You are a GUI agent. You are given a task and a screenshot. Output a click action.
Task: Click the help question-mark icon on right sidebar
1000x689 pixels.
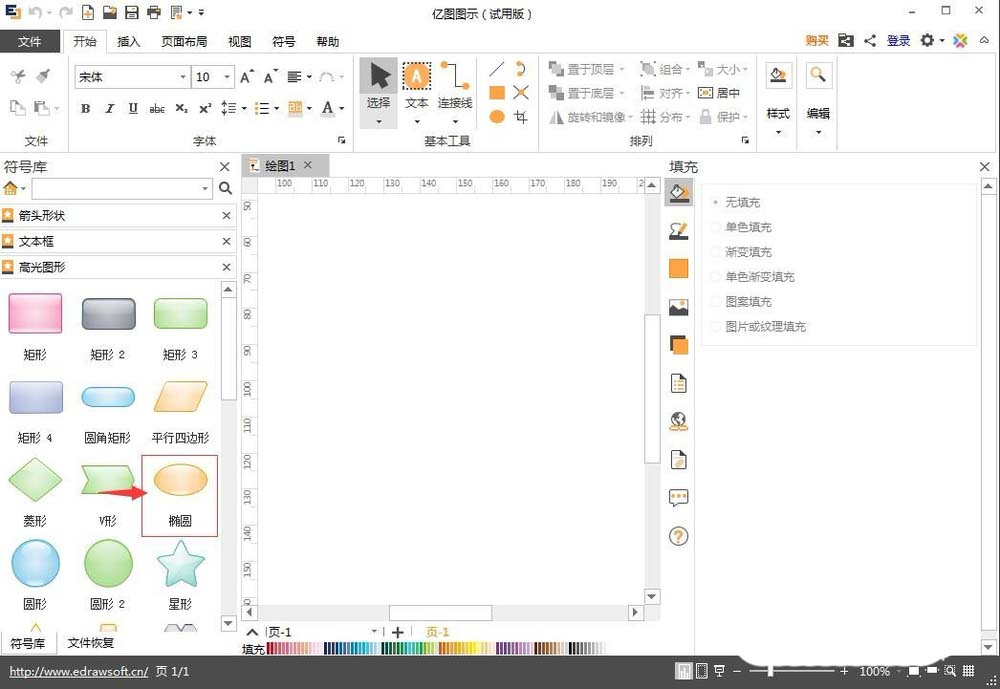point(679,537)
